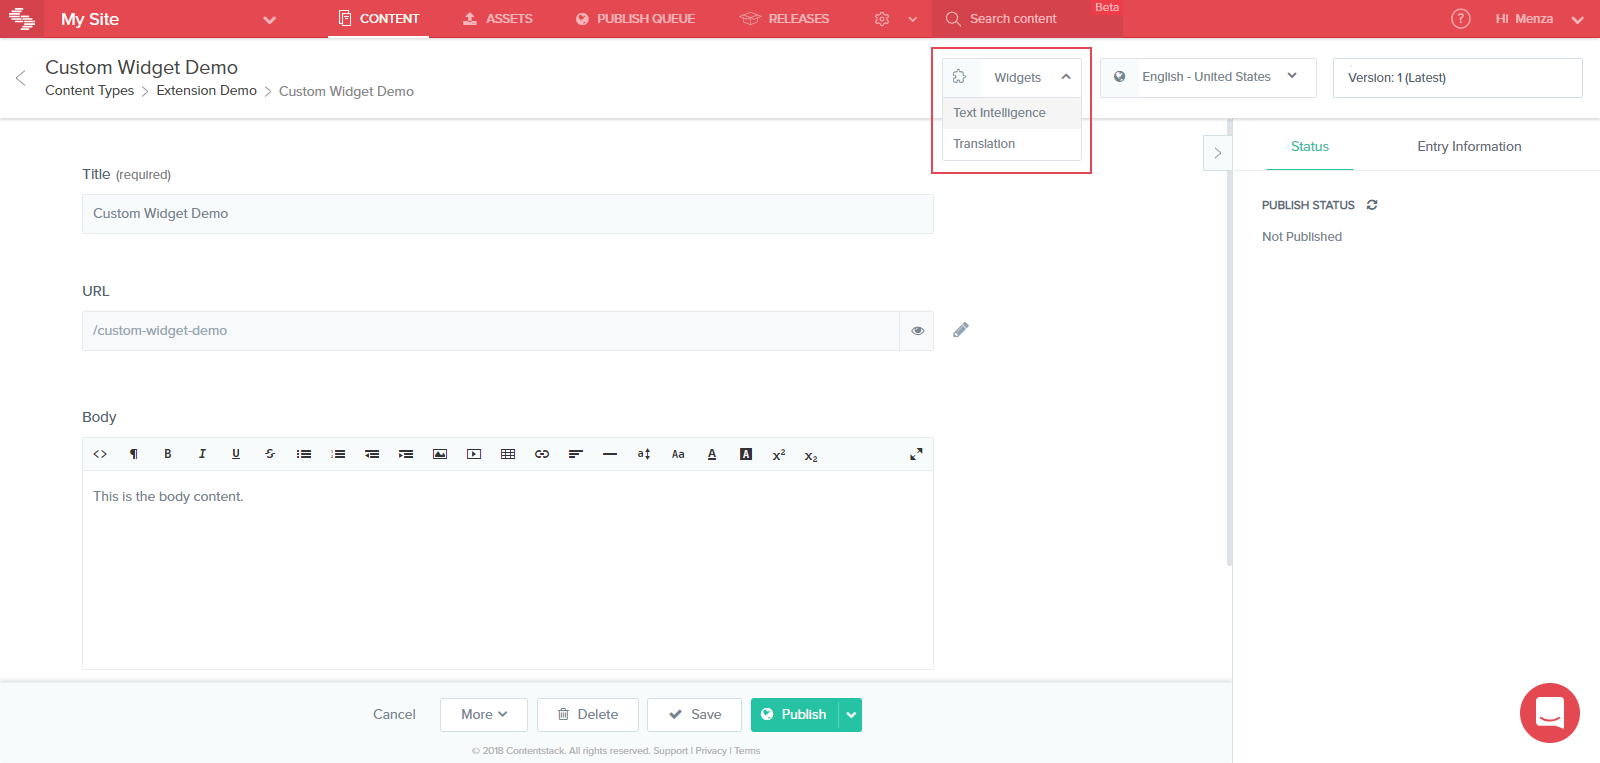
Task: Open the More options dropdown
Action: [x=484, y=715]
